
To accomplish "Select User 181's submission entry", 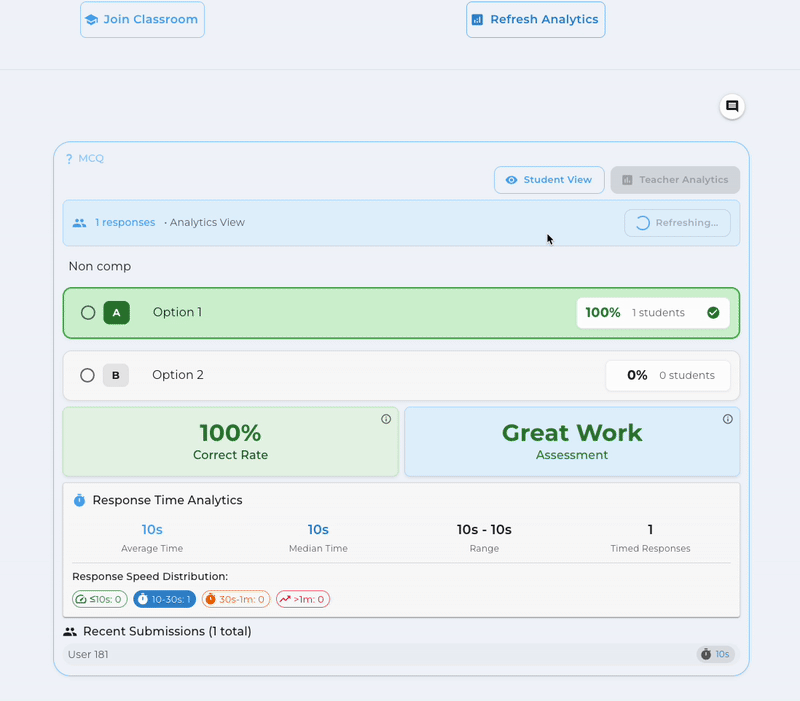I will coord(400,654).
